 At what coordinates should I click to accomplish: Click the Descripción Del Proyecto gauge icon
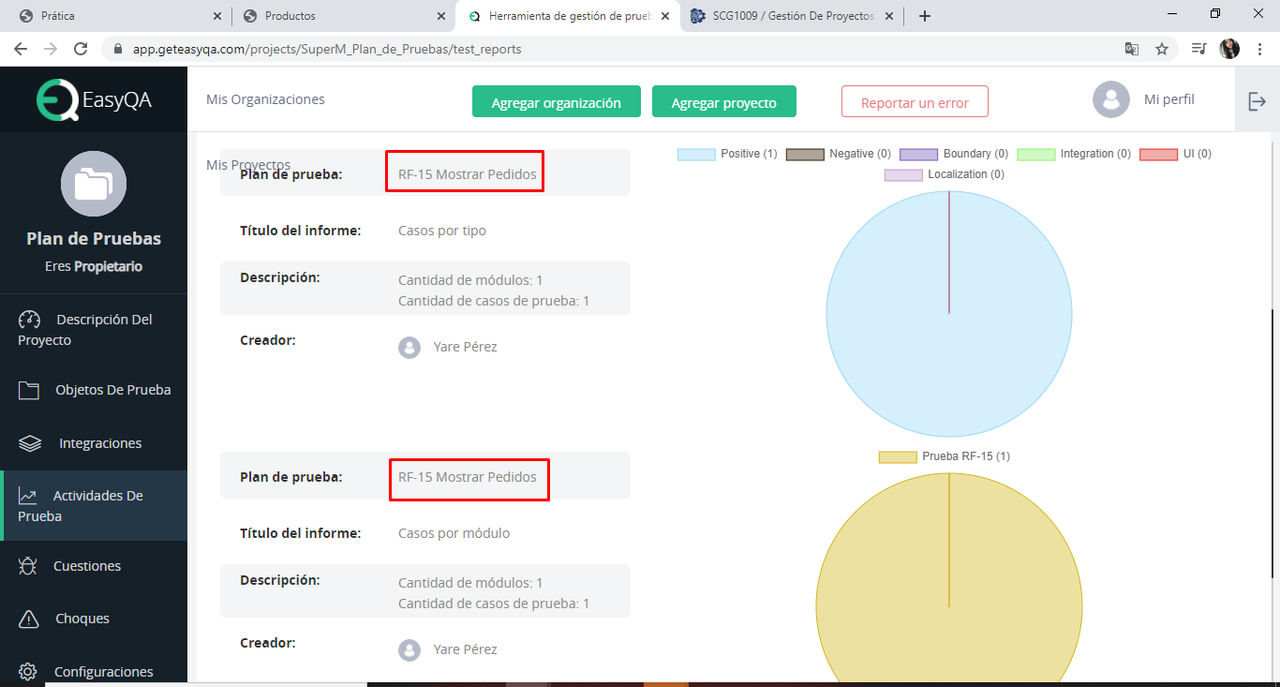click(x=29, y=320)
